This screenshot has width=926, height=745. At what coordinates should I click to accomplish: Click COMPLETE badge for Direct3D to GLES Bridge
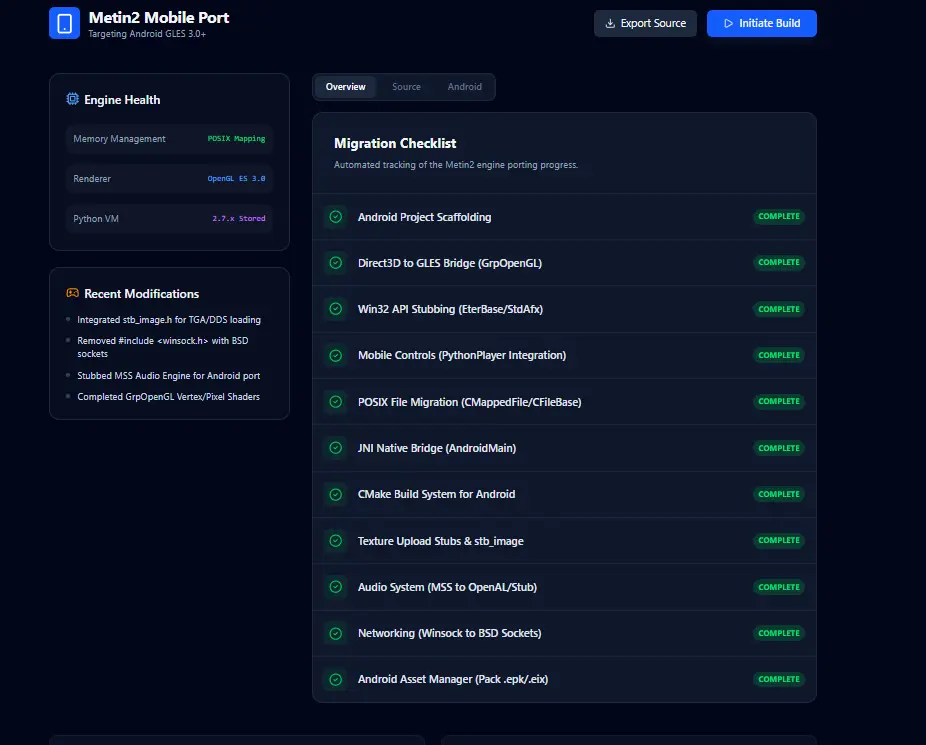779,263
